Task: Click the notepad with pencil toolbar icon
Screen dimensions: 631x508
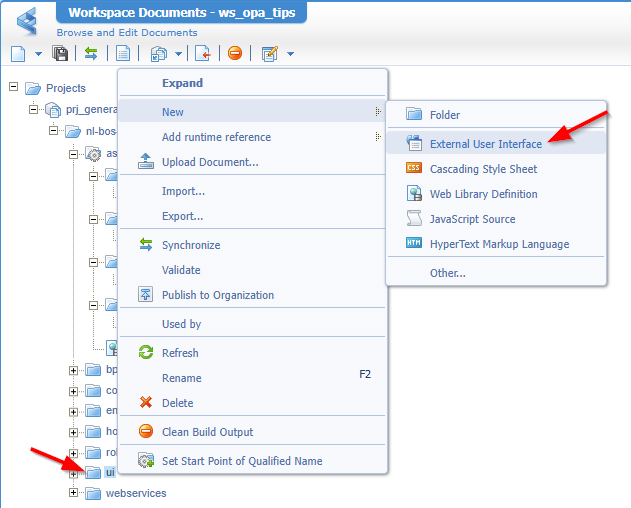Action: (269, 53)
